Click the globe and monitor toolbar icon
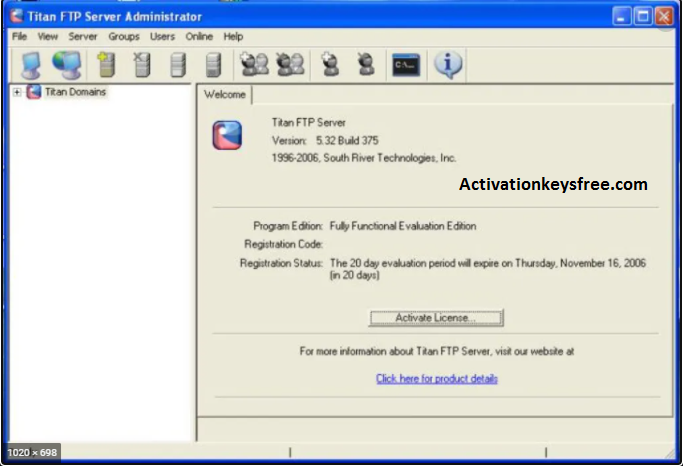The image size is (683, 466). pos(67,65)
